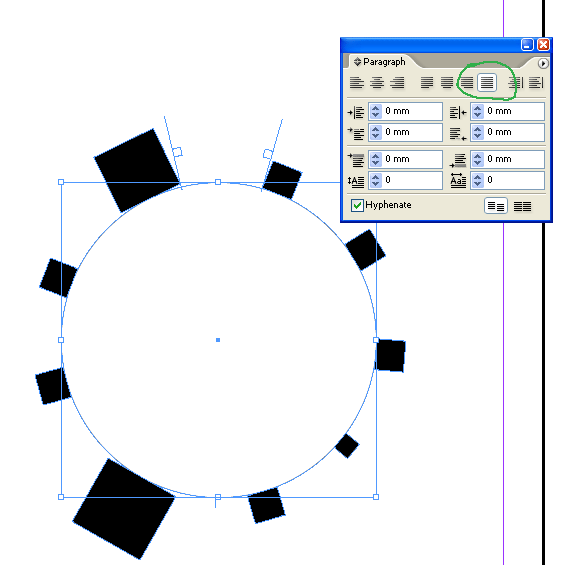This screenshot has width=569, height=565.
Task: Apply Align Towards Spine alignment
Action: [x=516, y=83]
